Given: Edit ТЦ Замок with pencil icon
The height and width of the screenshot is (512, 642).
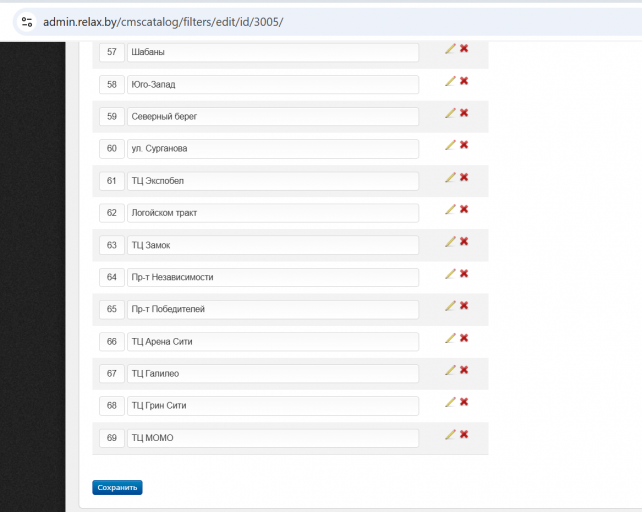Looking at the screenshot, I should coord(450,241).
